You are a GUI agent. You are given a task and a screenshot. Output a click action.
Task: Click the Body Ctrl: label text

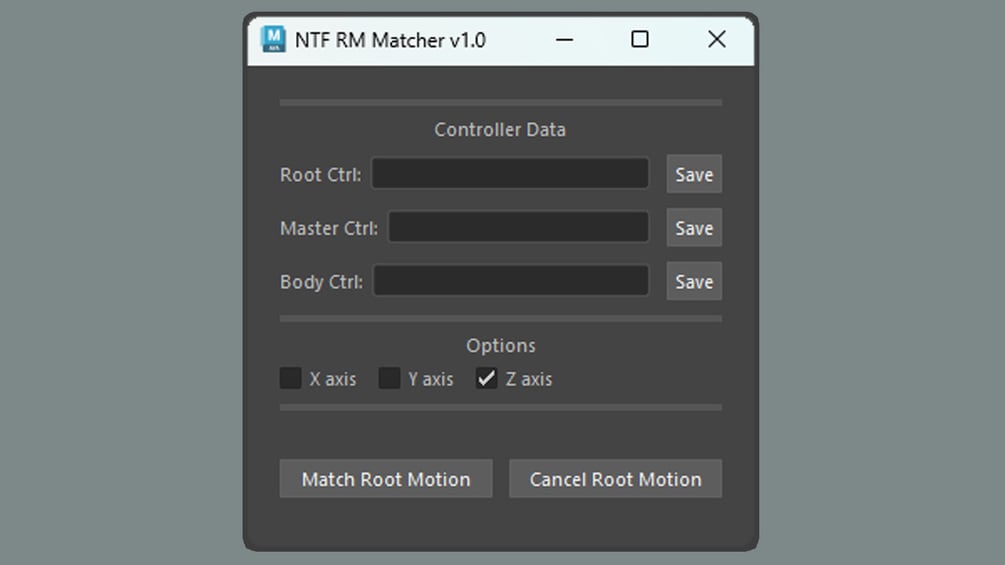[321, 282]
